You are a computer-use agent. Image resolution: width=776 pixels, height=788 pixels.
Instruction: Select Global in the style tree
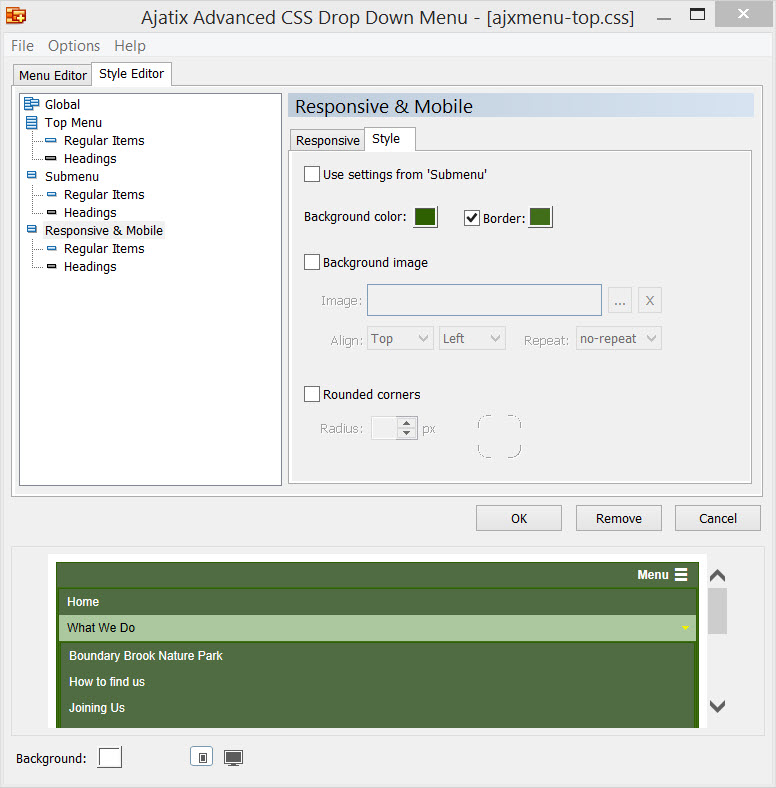pos(62,104)
